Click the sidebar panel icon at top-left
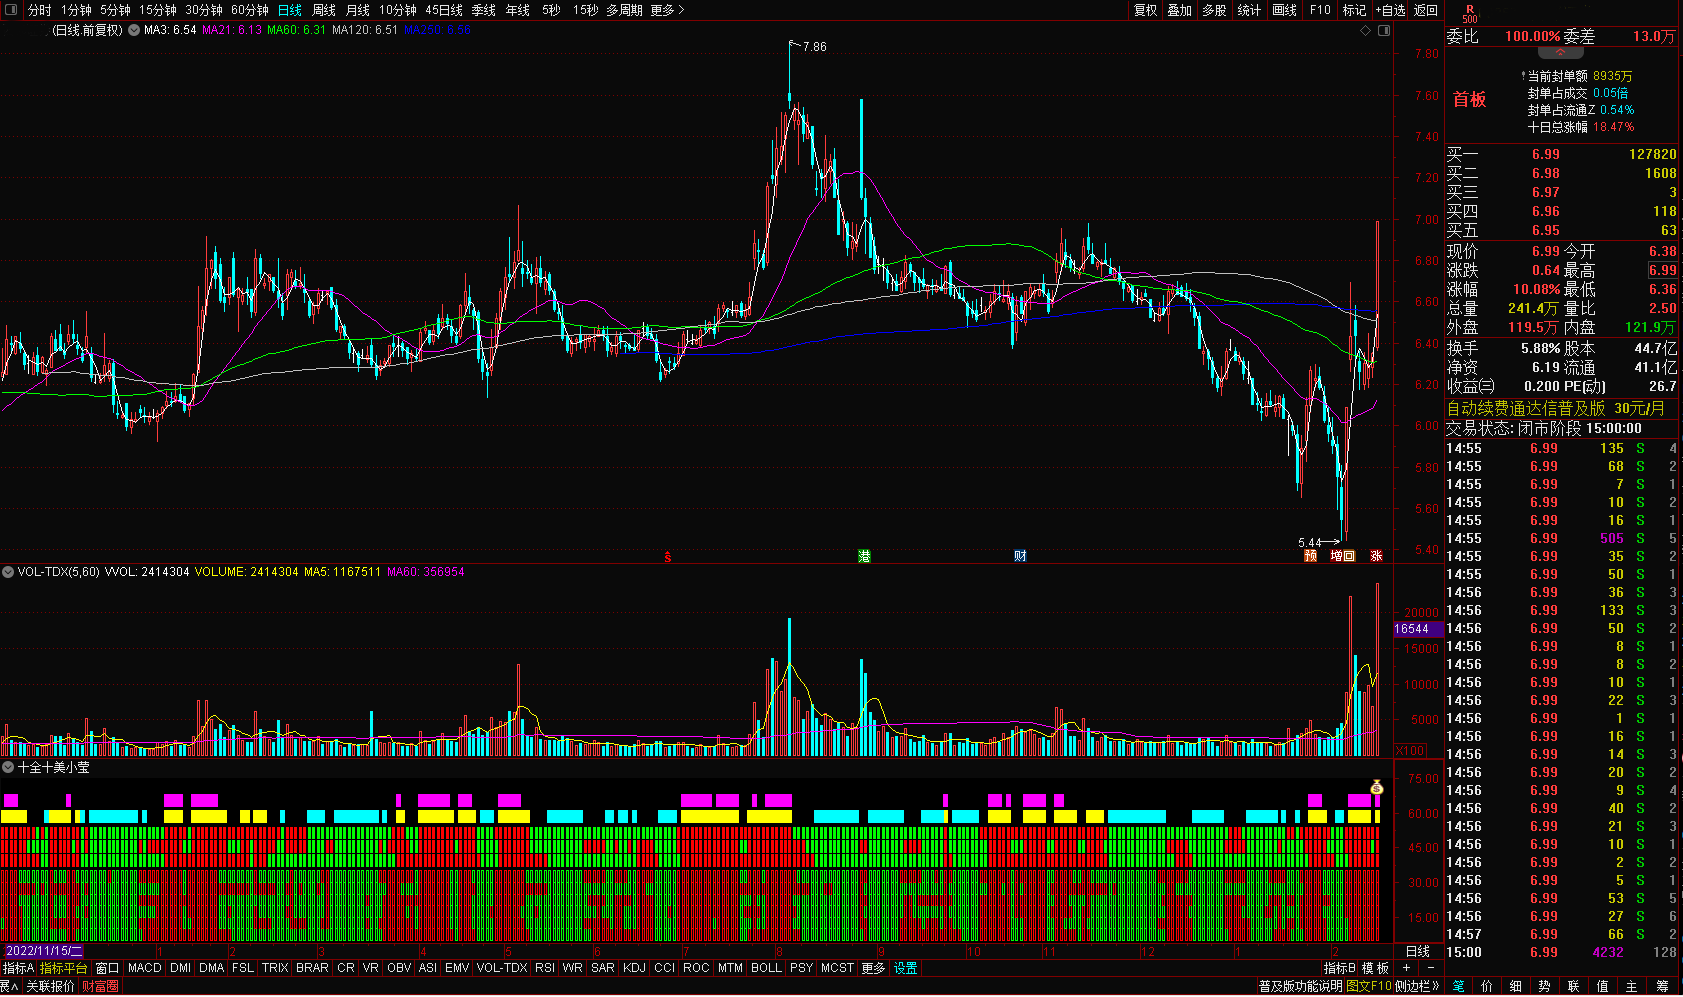This screenshot has width=1683, height=997. click(x=12, y=10)
